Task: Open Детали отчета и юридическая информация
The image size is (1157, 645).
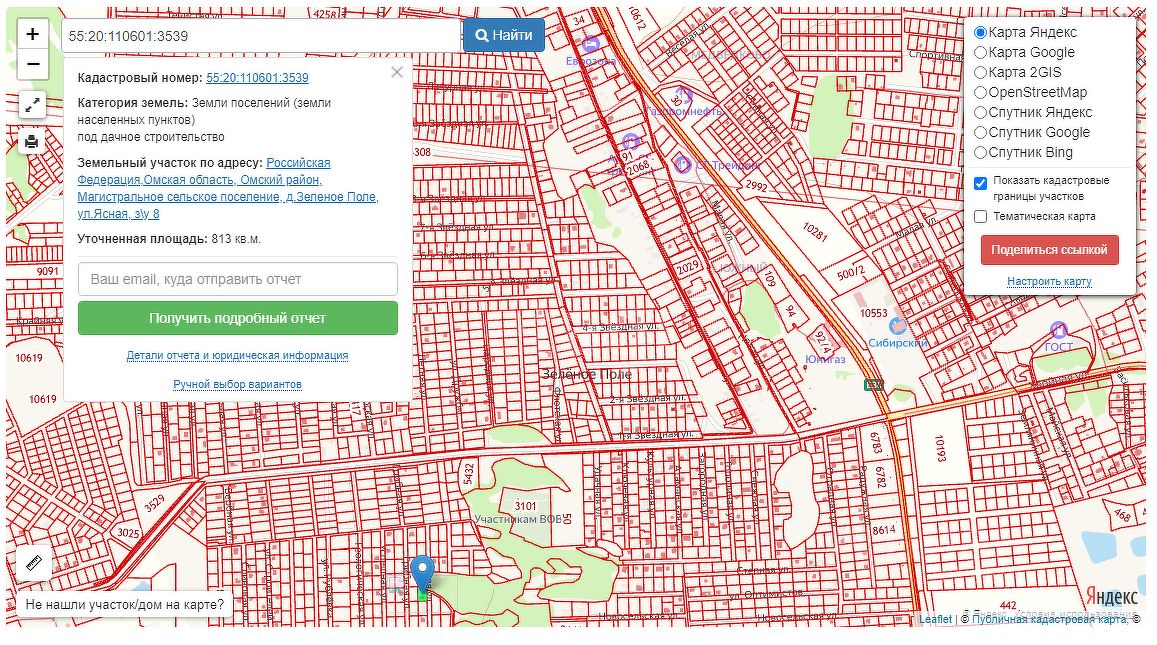Action: pyautogui.click(x=238, y=355)
